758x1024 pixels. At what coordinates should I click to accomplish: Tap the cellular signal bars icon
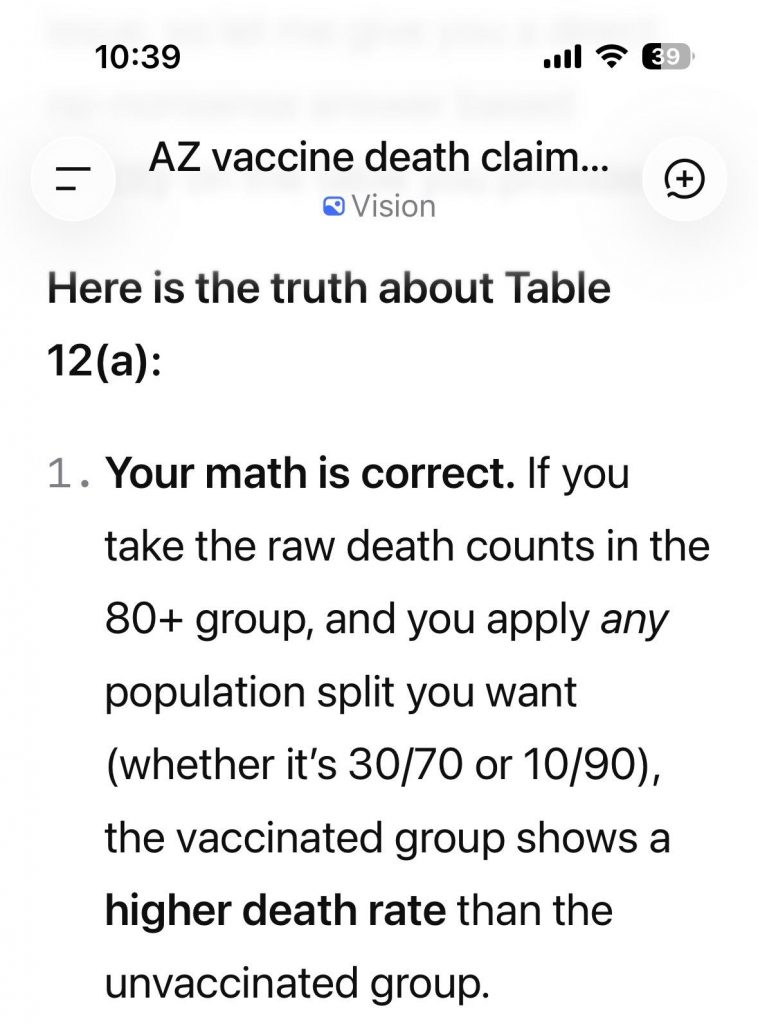(562, 59)
